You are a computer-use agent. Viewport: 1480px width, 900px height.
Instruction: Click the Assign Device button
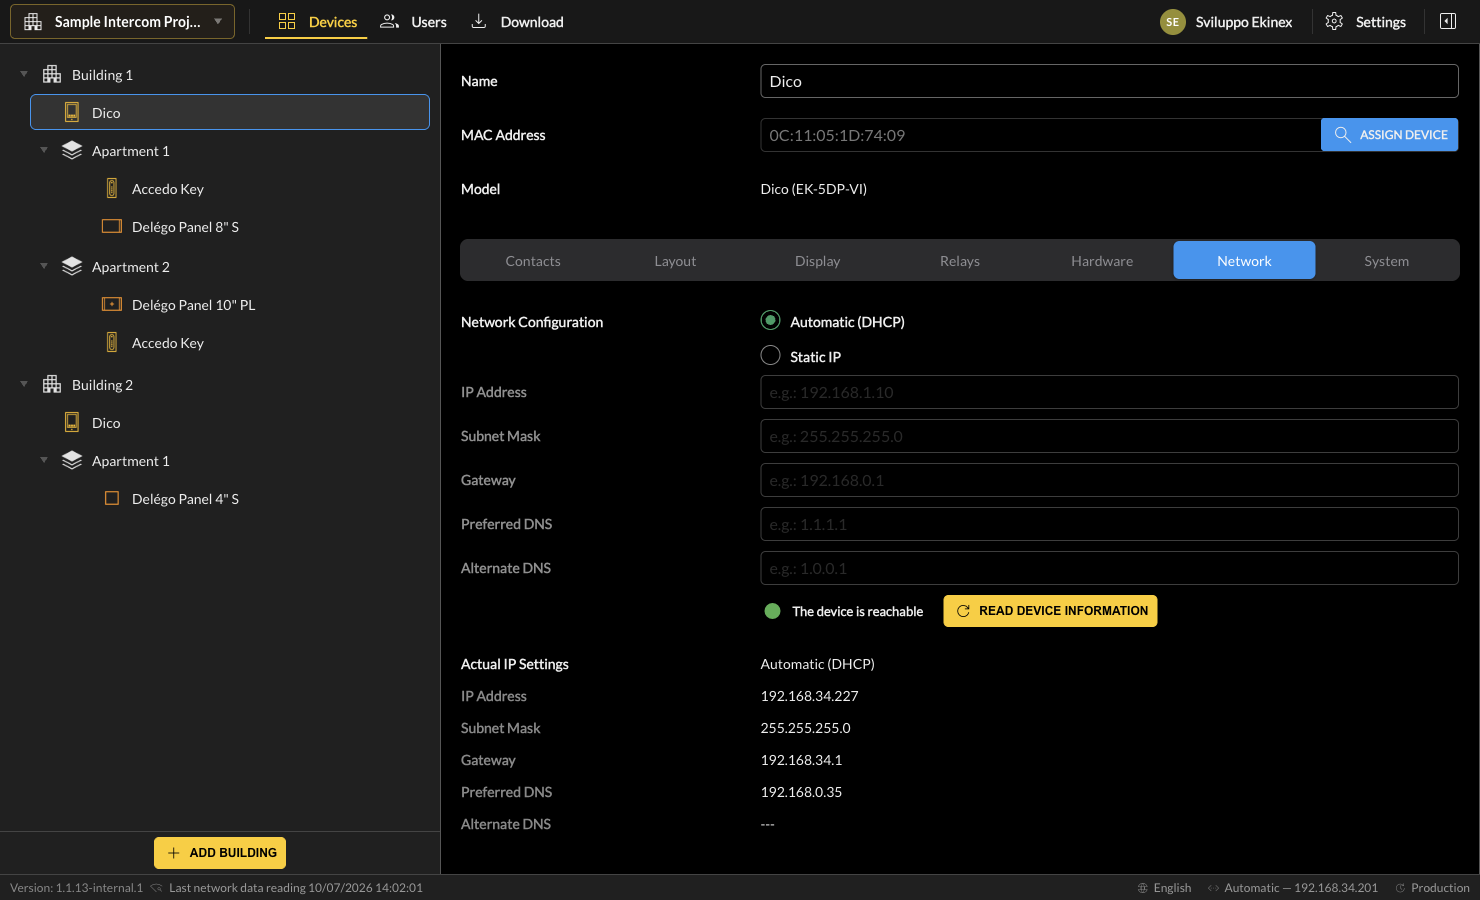[1389, 135]
